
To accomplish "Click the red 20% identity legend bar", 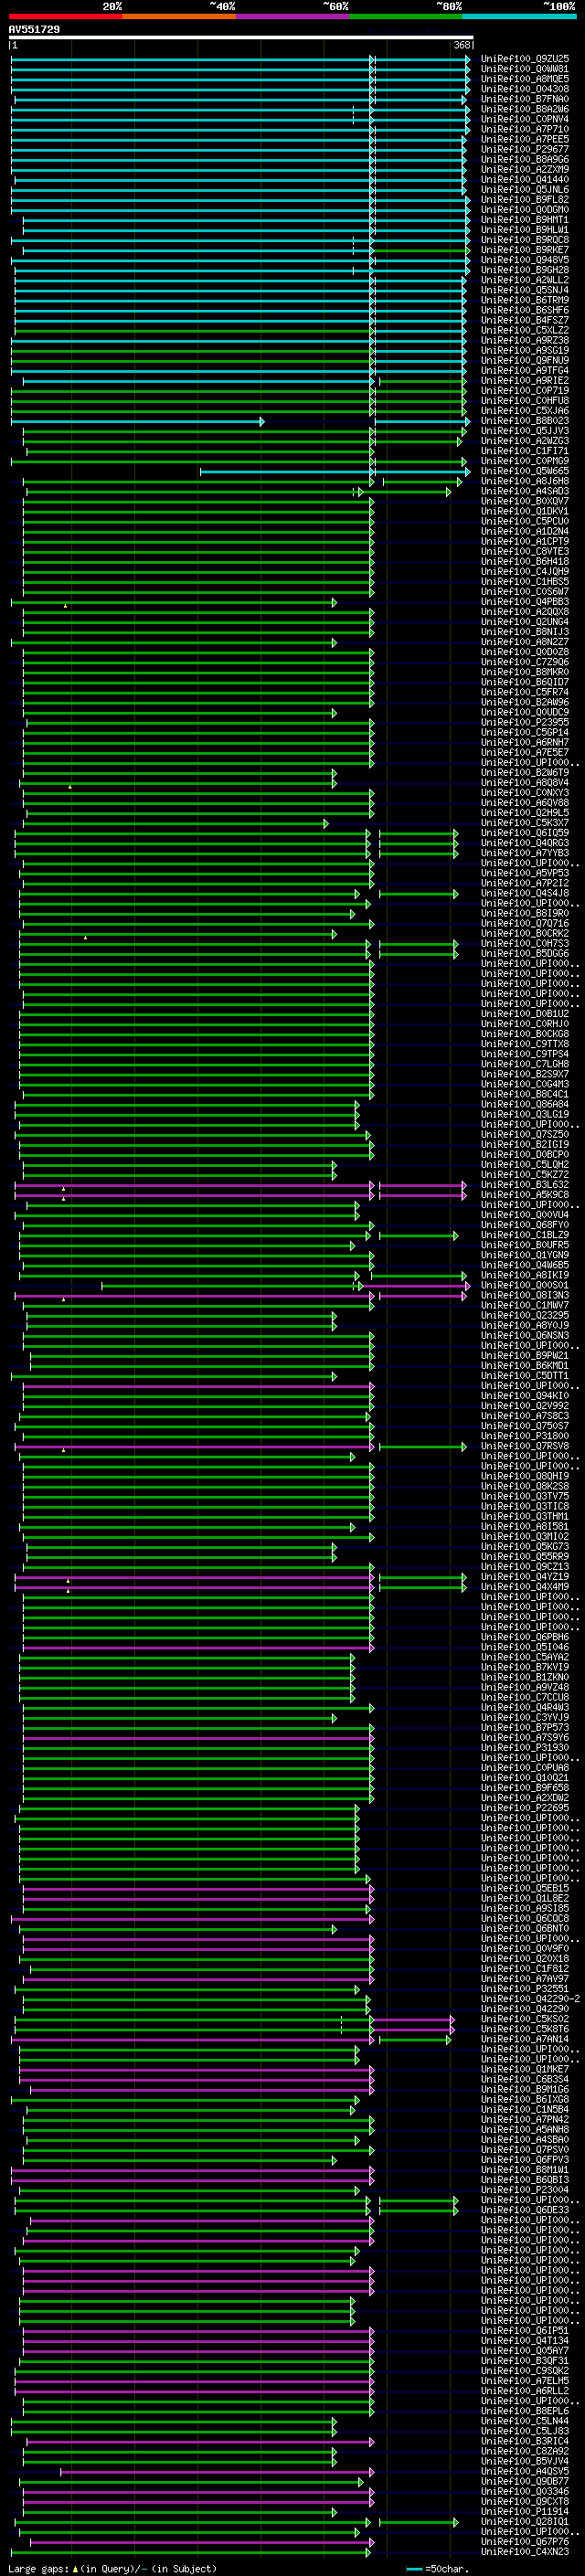I will 66,16.
